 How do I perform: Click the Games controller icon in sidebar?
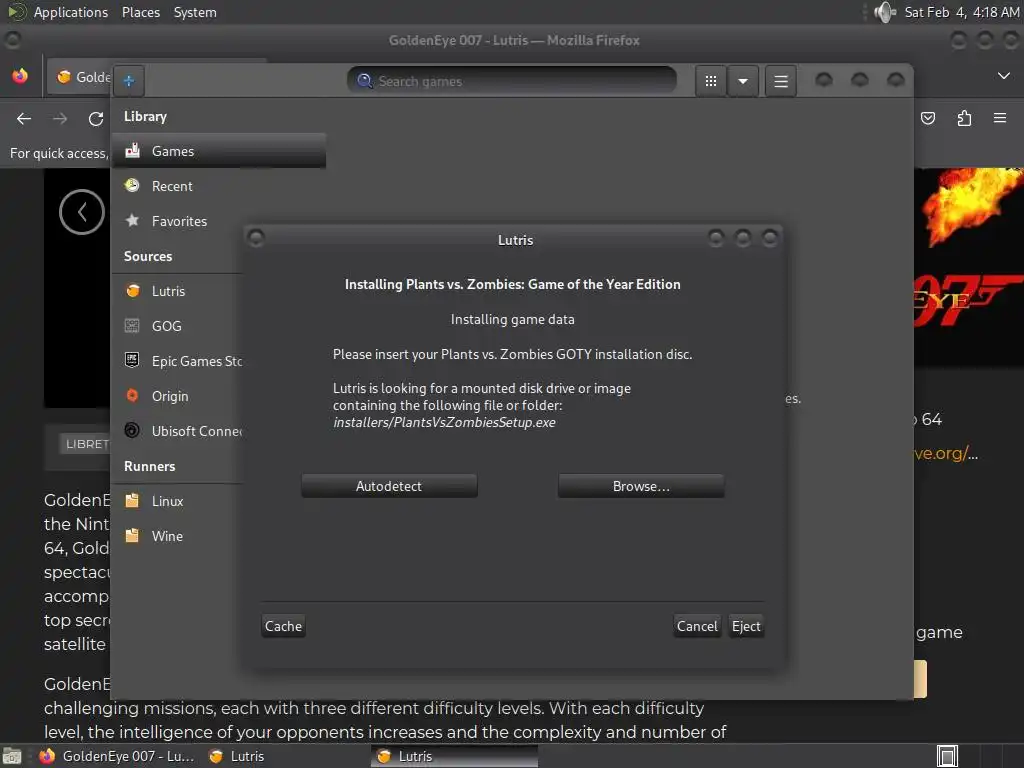(133, 150)
